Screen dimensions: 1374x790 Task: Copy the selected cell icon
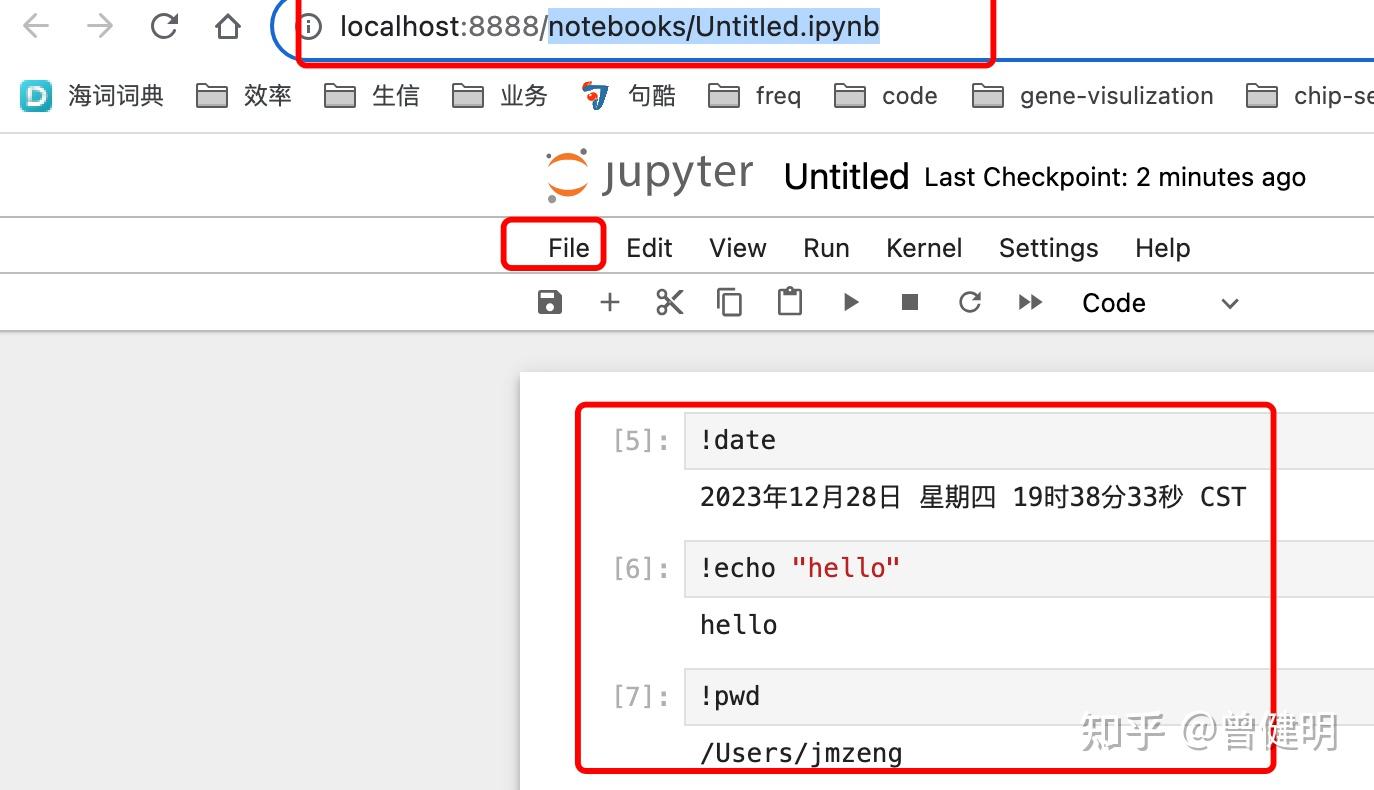(x=730, y=302)
